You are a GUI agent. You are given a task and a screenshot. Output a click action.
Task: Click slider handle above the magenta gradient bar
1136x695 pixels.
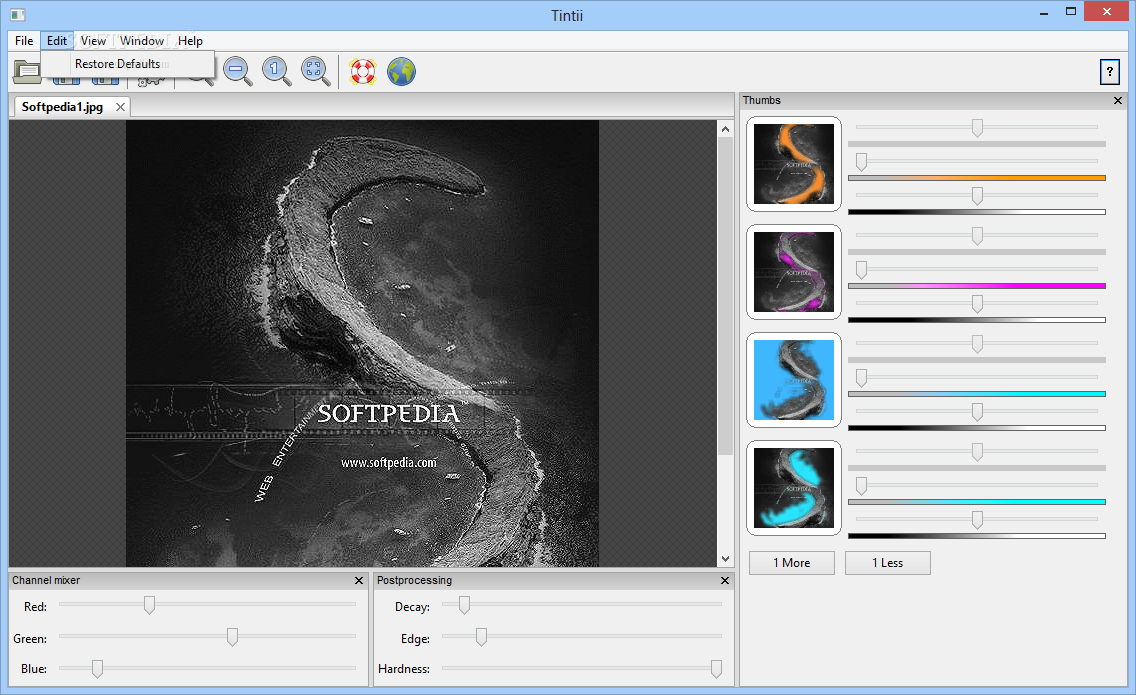click(x=861, y=270)
